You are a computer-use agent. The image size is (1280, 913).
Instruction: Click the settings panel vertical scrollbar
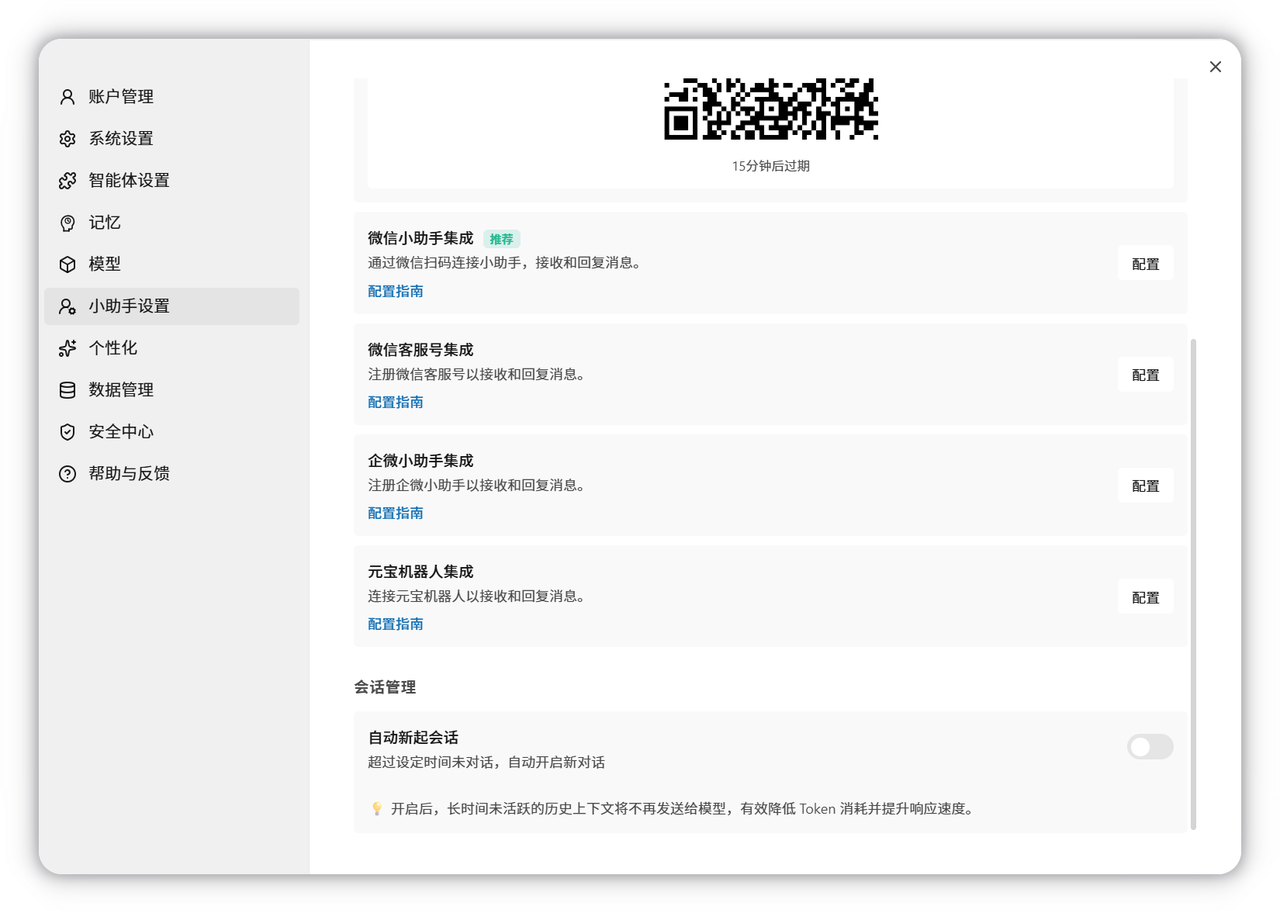1193,584
